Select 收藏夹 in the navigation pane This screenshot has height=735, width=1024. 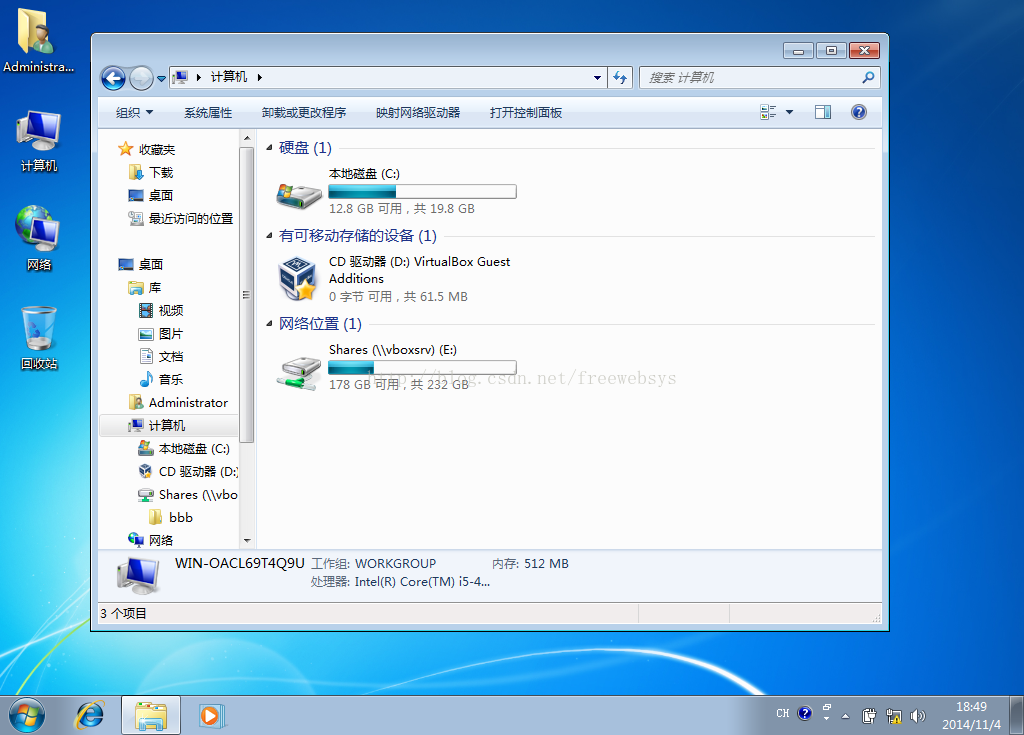pos(157,150)
